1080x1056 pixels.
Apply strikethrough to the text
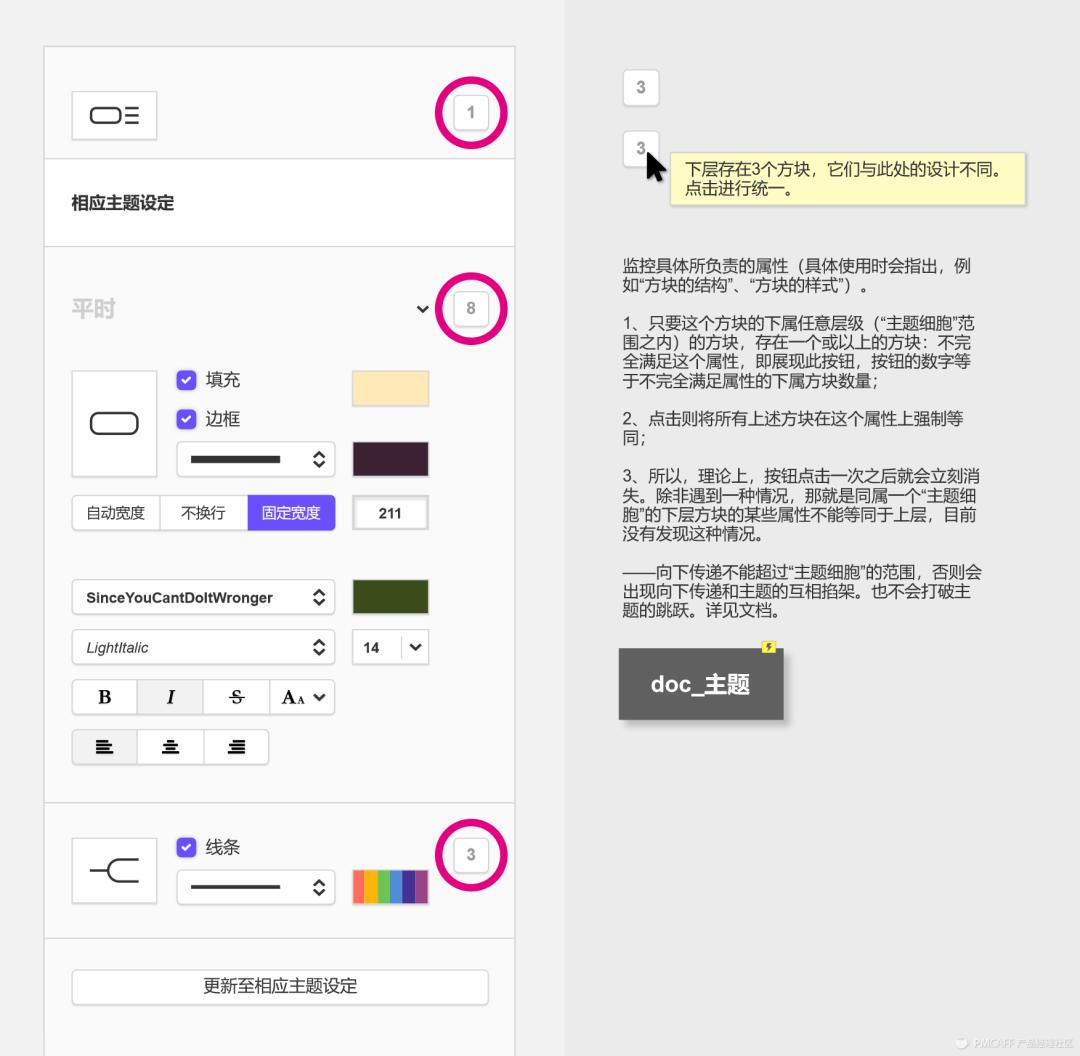click(x=236, y=697)
